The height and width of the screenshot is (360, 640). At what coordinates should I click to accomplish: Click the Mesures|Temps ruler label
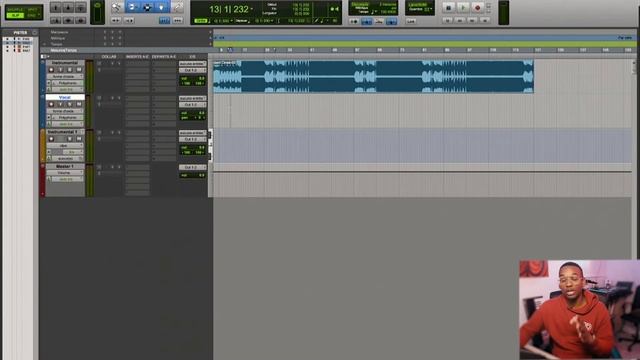click(63, 50)
